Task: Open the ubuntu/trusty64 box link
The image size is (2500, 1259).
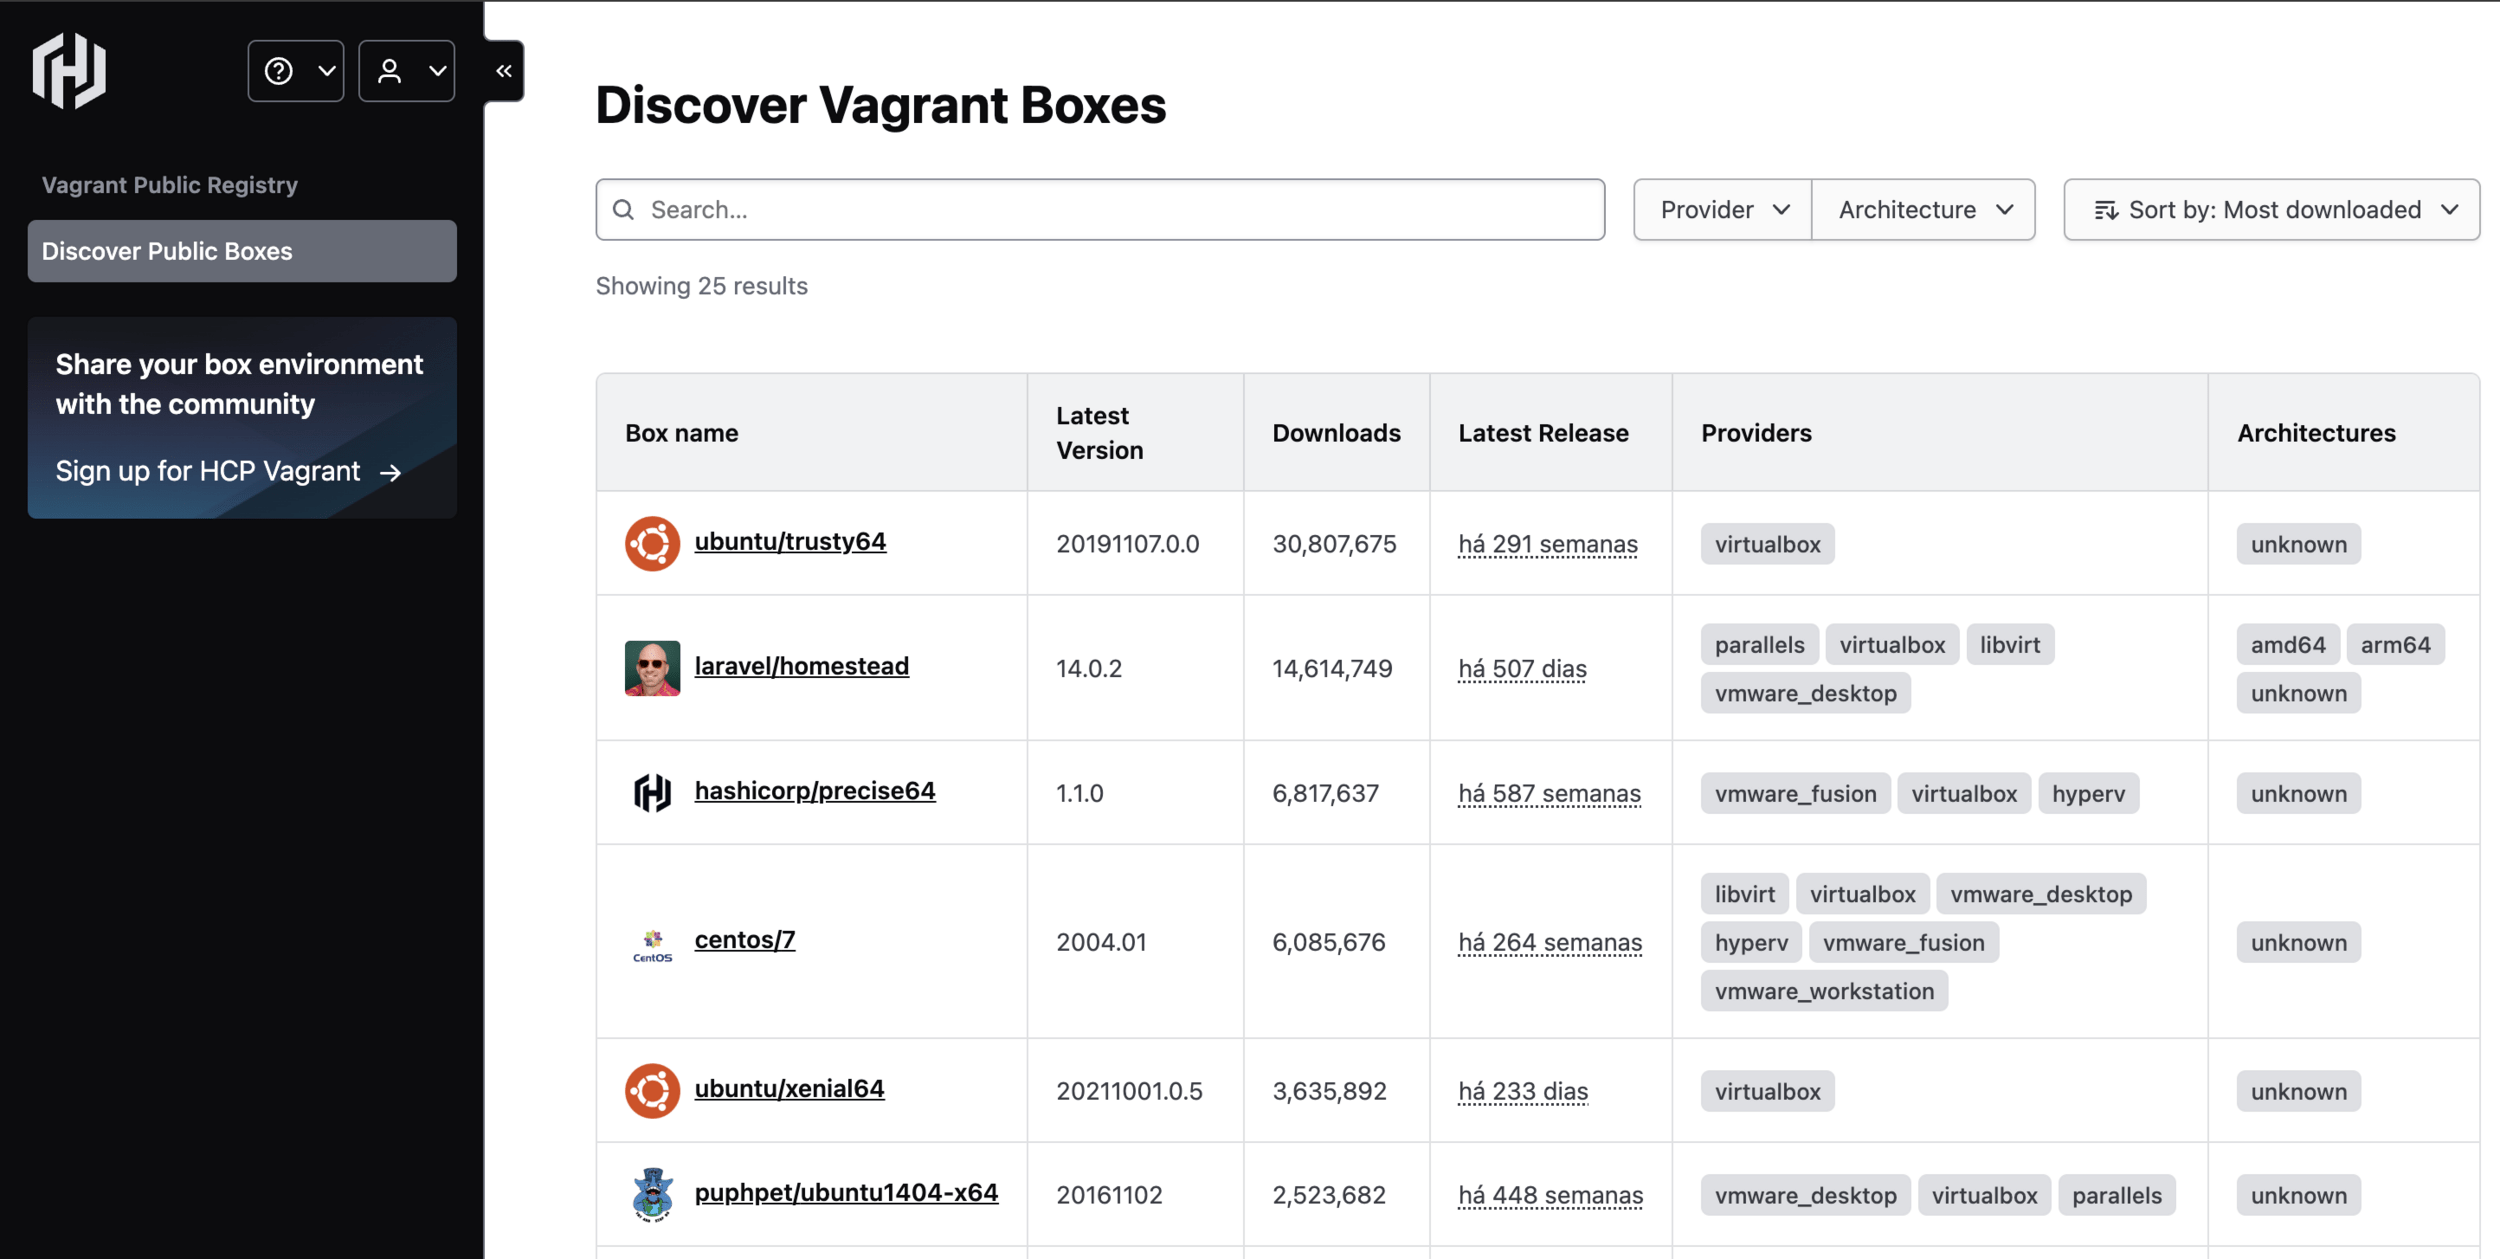Action: click(x=790, y=541)
